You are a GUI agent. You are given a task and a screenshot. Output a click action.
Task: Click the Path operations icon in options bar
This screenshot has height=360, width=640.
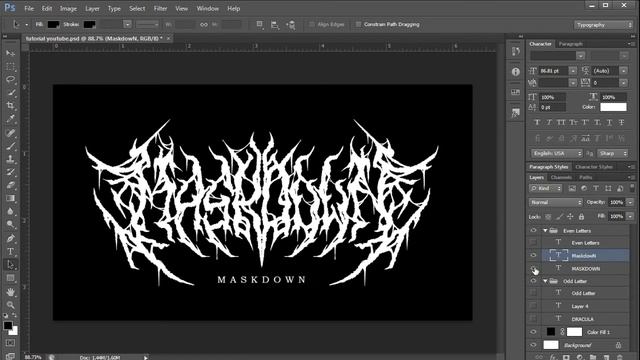(x=260, y=25)
